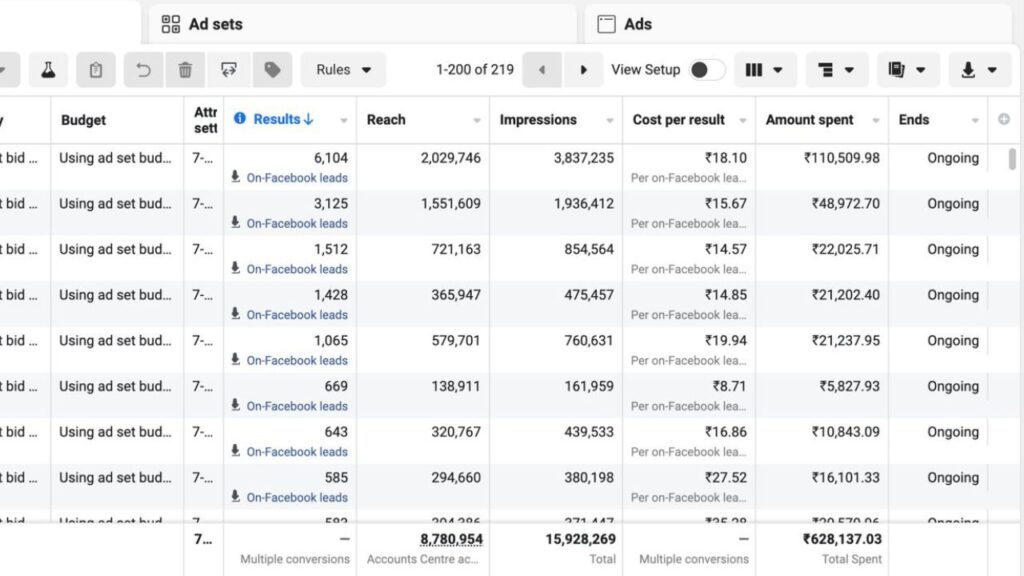Switch to the Ad sets tab

click(x=215, y=24)
